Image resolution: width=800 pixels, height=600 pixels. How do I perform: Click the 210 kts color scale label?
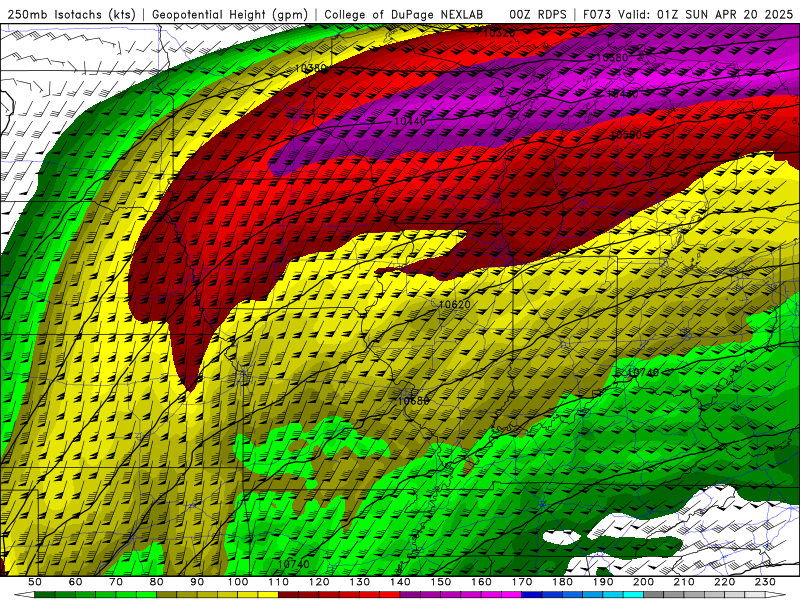[684, 582]
